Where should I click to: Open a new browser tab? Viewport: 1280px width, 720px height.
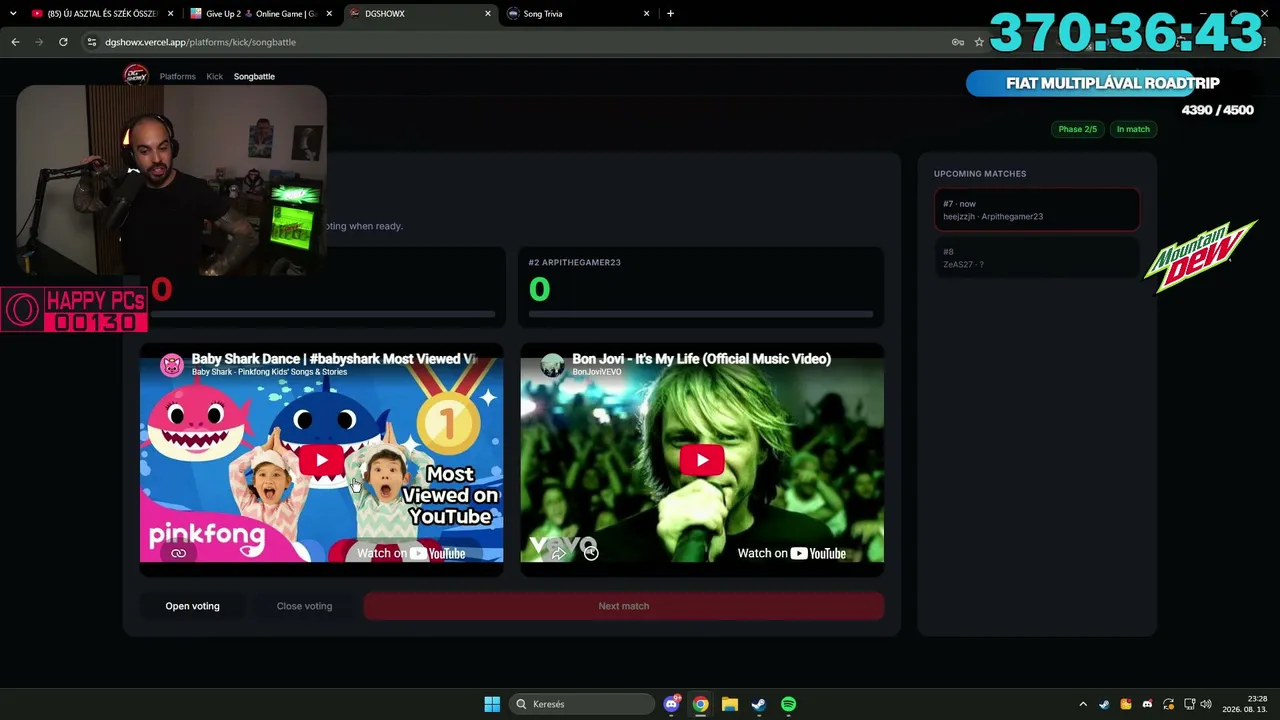(x=670, y=14)
